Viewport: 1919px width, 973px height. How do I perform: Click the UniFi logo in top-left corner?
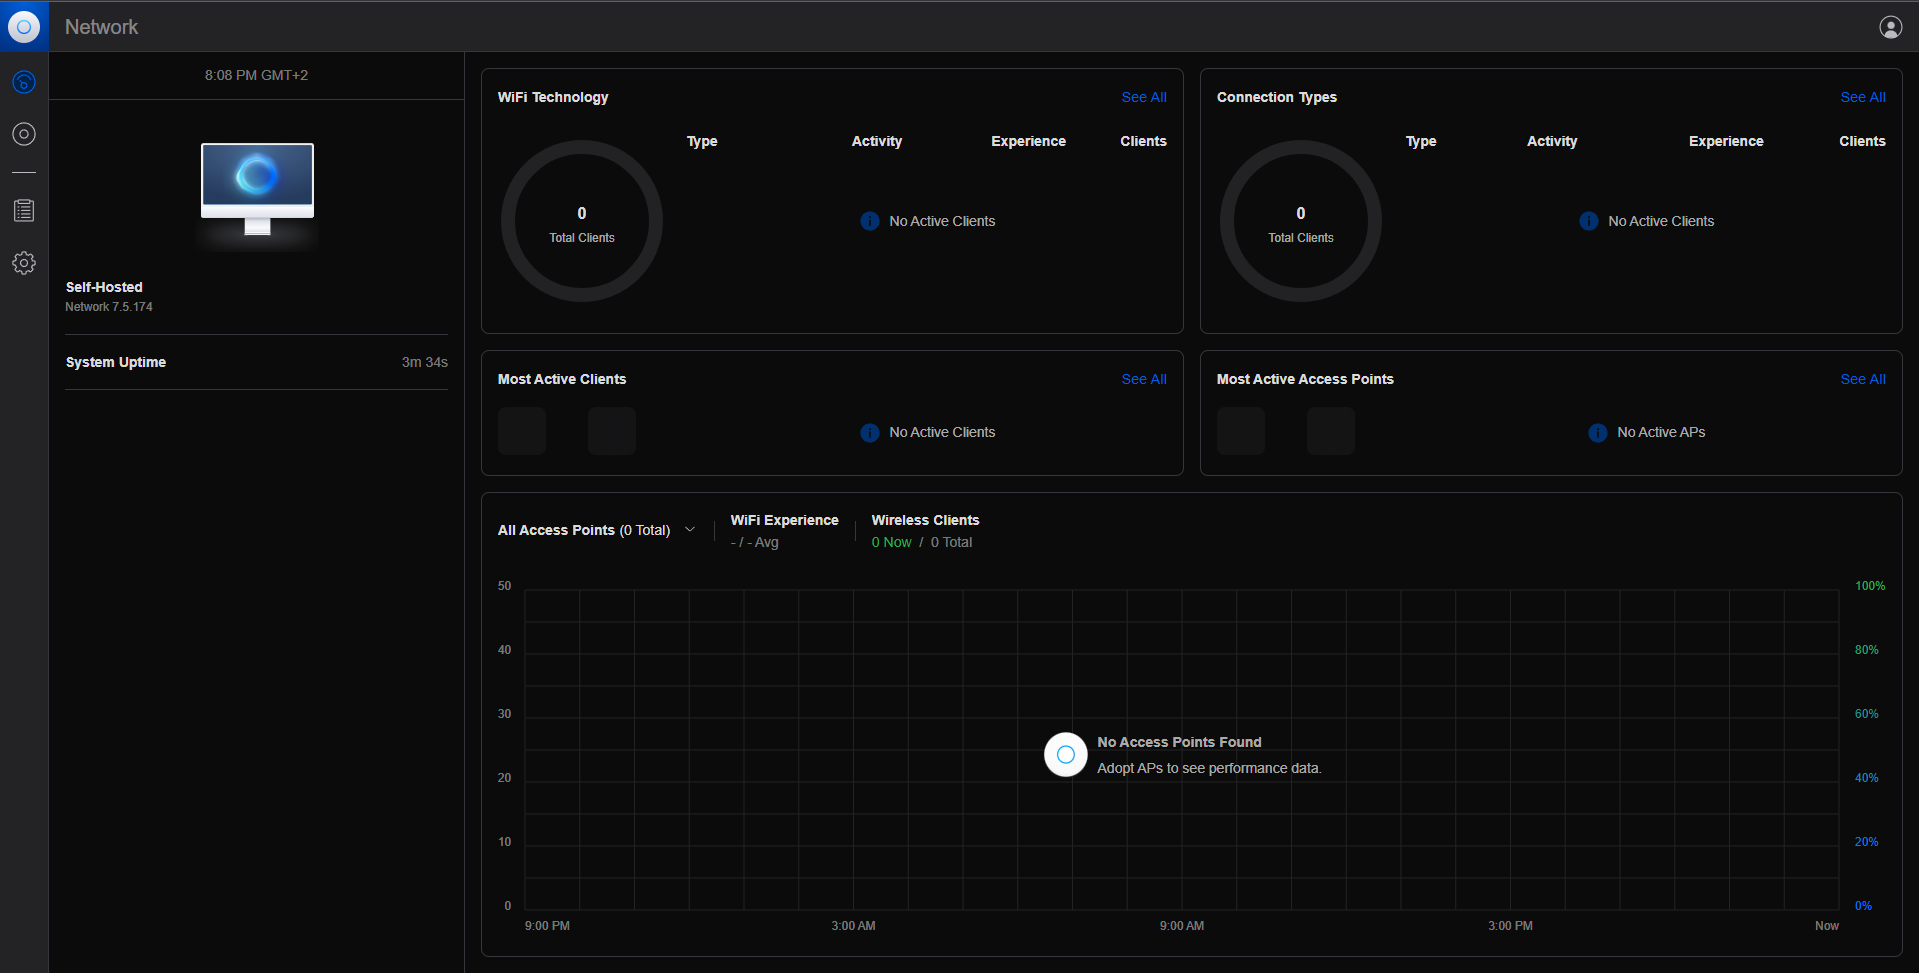pos(24,27)
